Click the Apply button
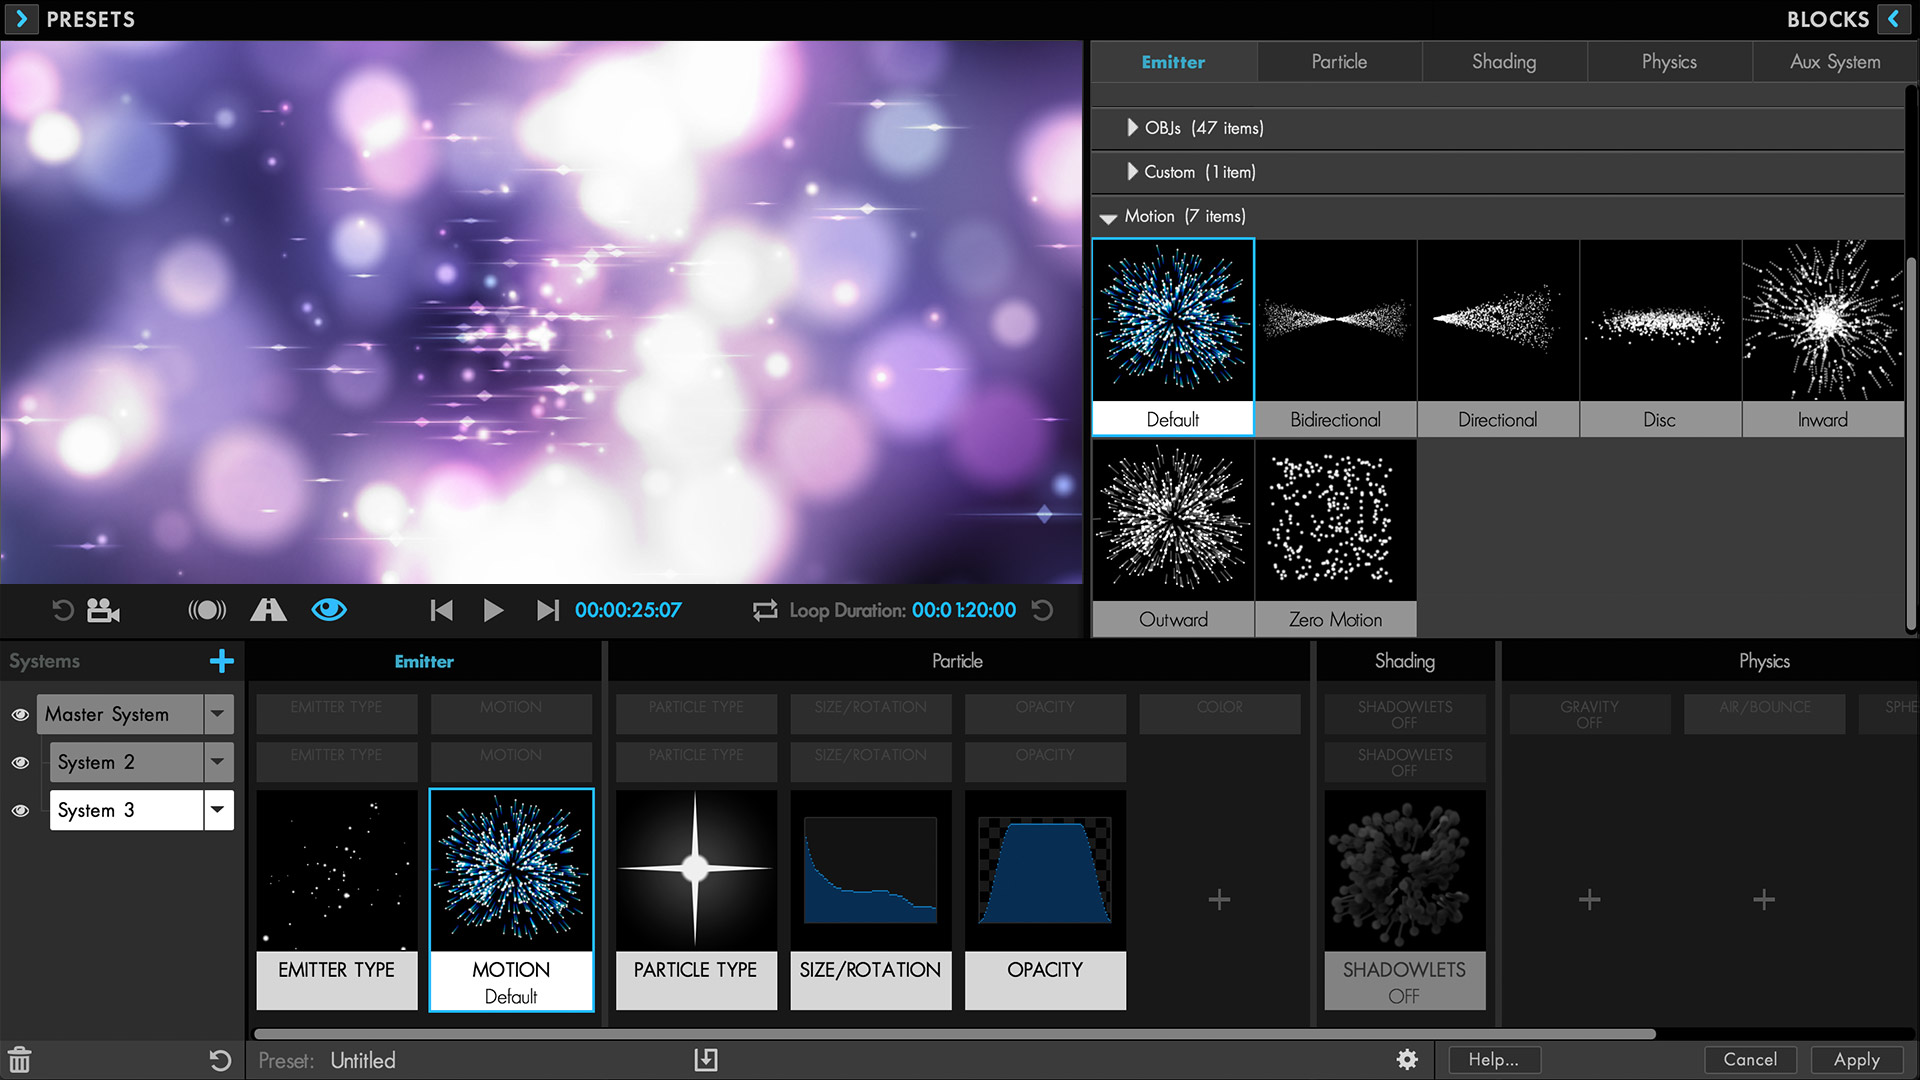The image size is (1920, 1080). [x=1856, y=1060]
